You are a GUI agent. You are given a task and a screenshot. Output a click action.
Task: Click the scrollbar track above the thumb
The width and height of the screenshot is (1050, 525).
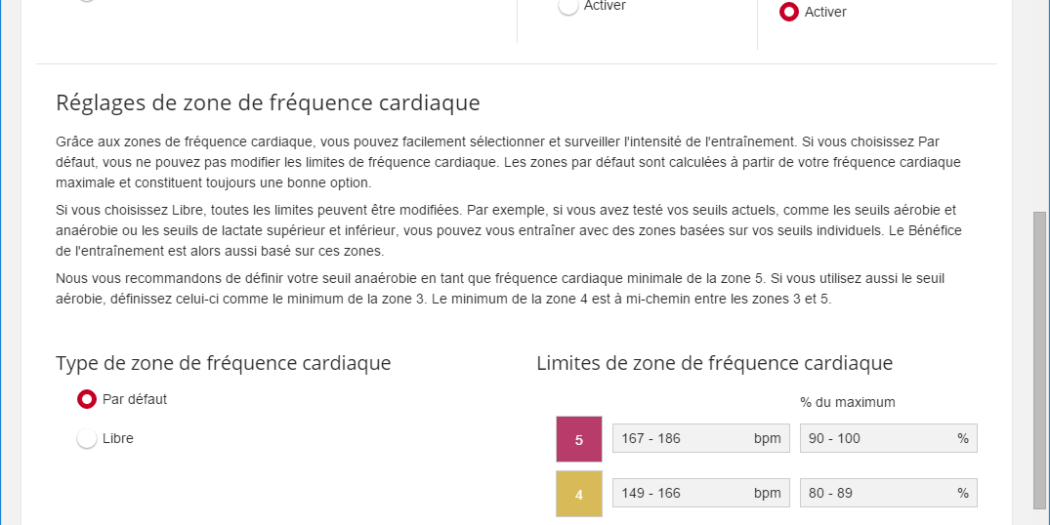point(1040,100)
